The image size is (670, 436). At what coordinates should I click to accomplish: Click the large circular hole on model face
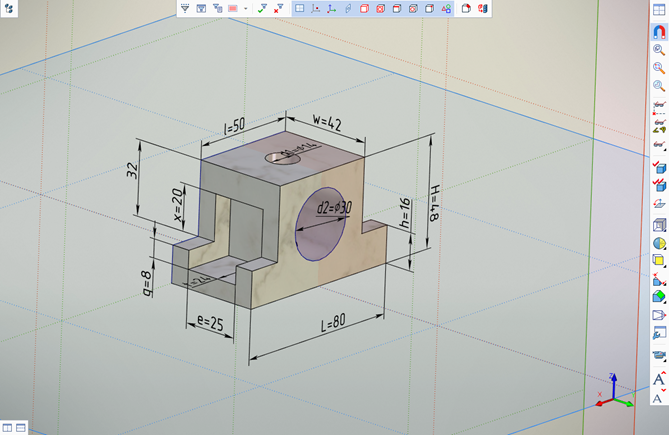320,224
